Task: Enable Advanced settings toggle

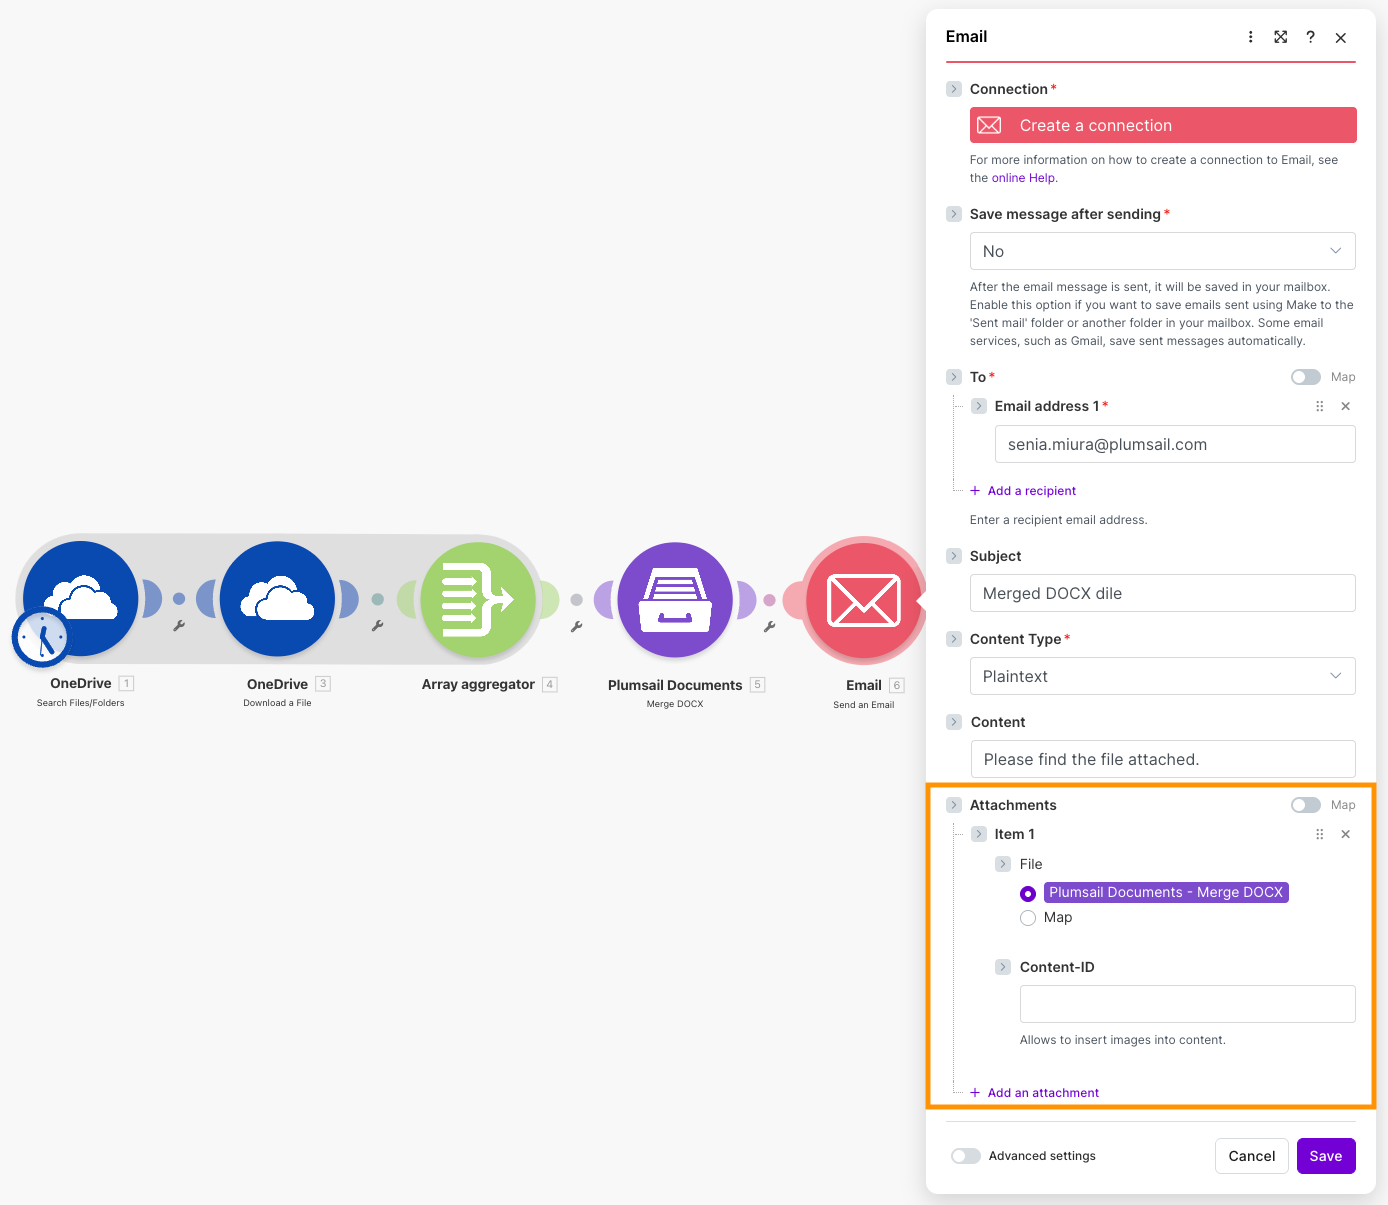Action: [966, 1156]
